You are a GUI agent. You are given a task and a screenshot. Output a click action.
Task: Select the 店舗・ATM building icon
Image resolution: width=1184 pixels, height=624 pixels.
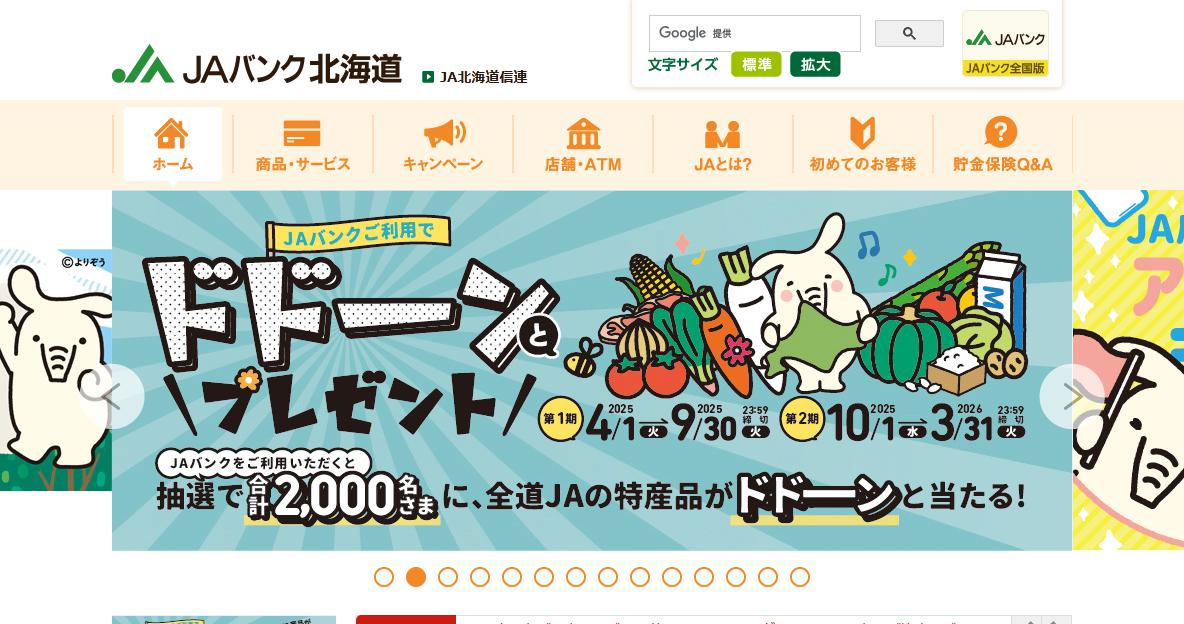pyautogui.click(x=583, y=134)
